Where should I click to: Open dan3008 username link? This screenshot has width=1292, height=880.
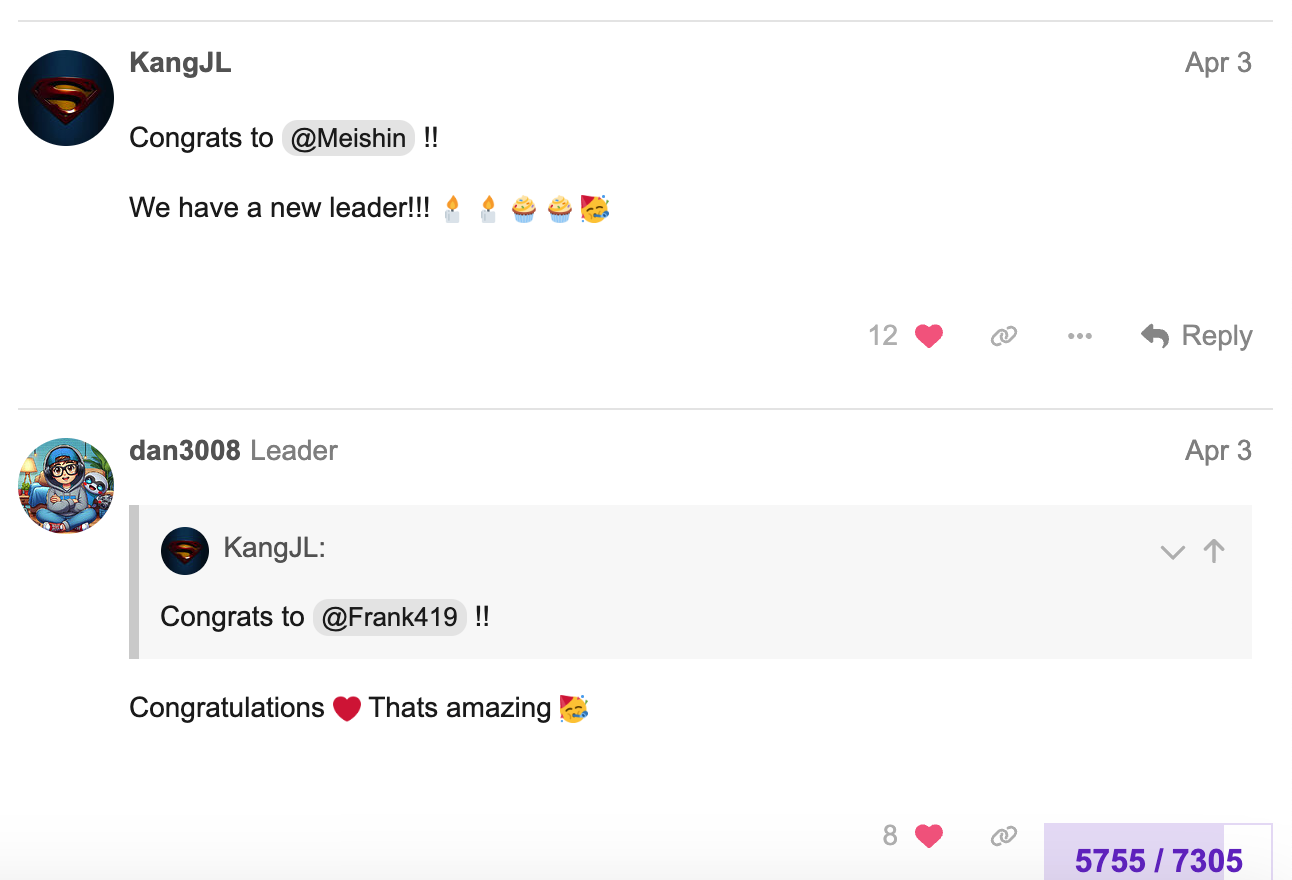185,451
